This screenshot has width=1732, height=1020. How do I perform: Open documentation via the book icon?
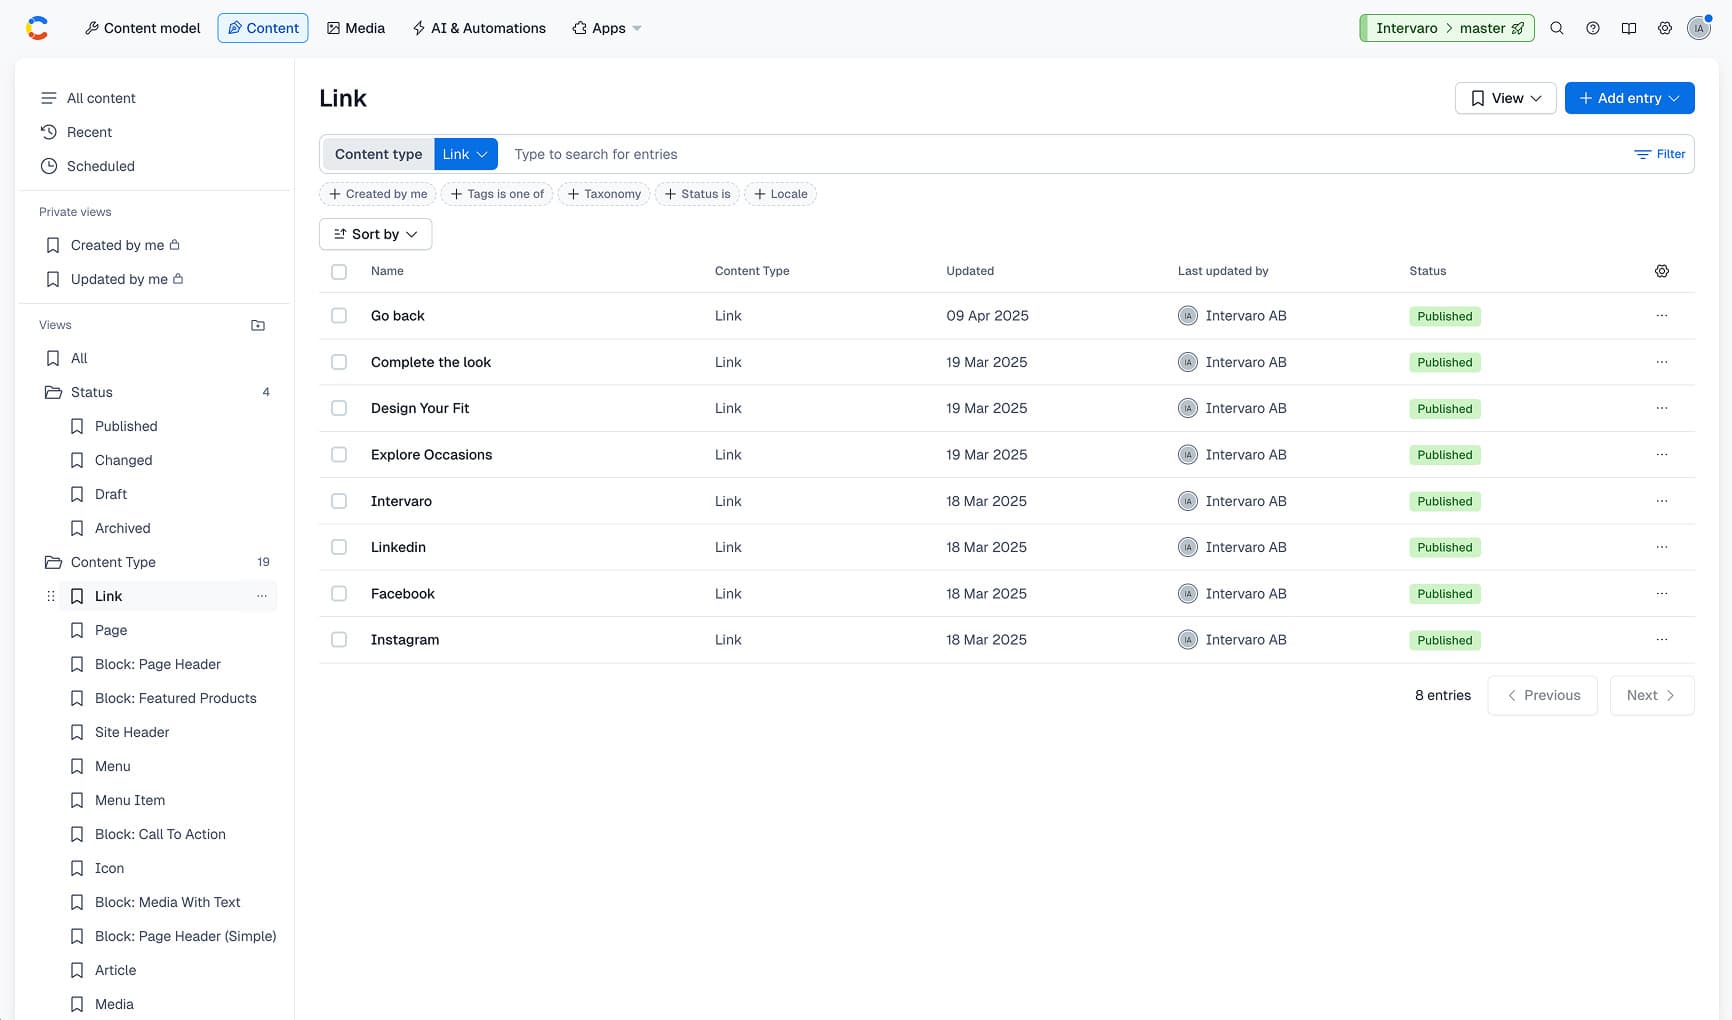tap(1629, 27)
